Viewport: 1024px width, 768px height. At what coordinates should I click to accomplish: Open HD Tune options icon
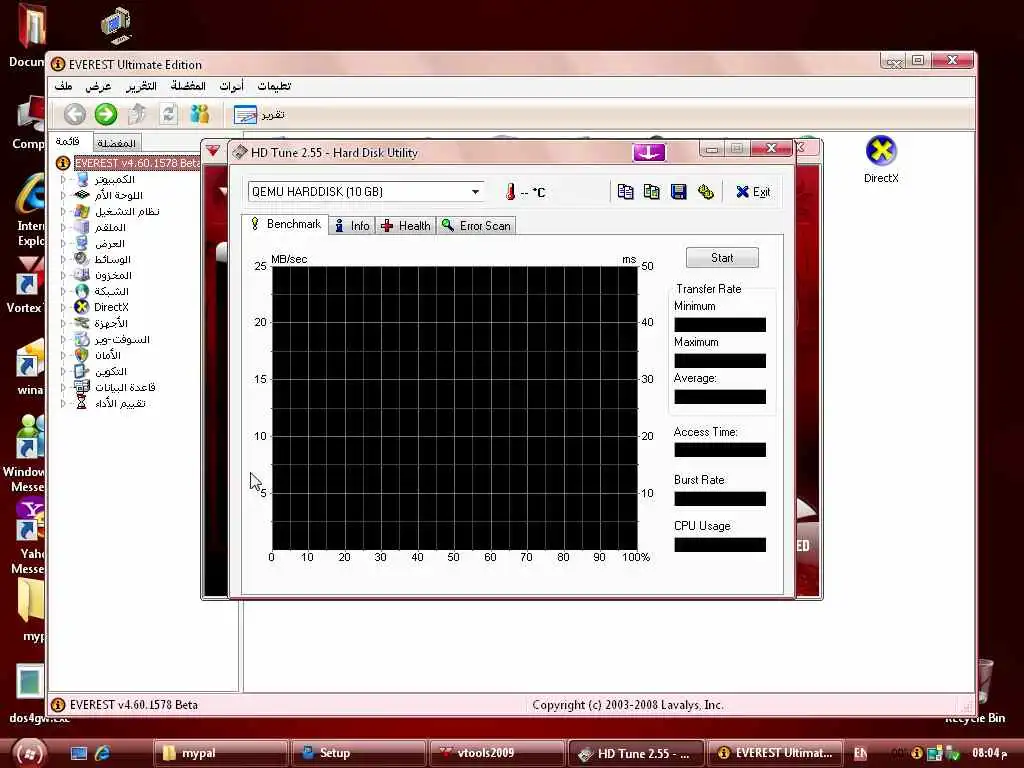pos(705,191)
